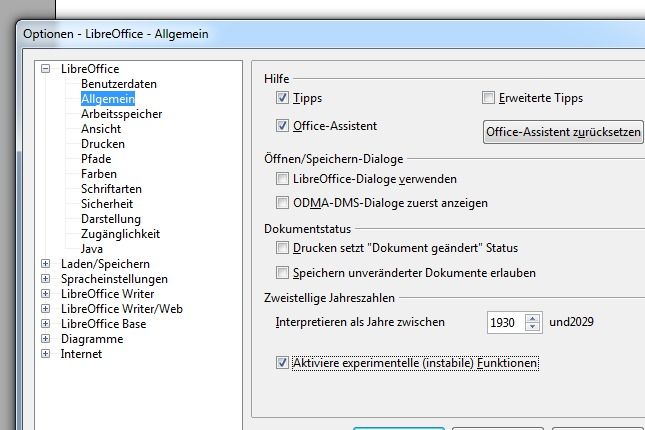Expand the Internet tree node
The width and height of the screenshot is (645, 430).
45,354
